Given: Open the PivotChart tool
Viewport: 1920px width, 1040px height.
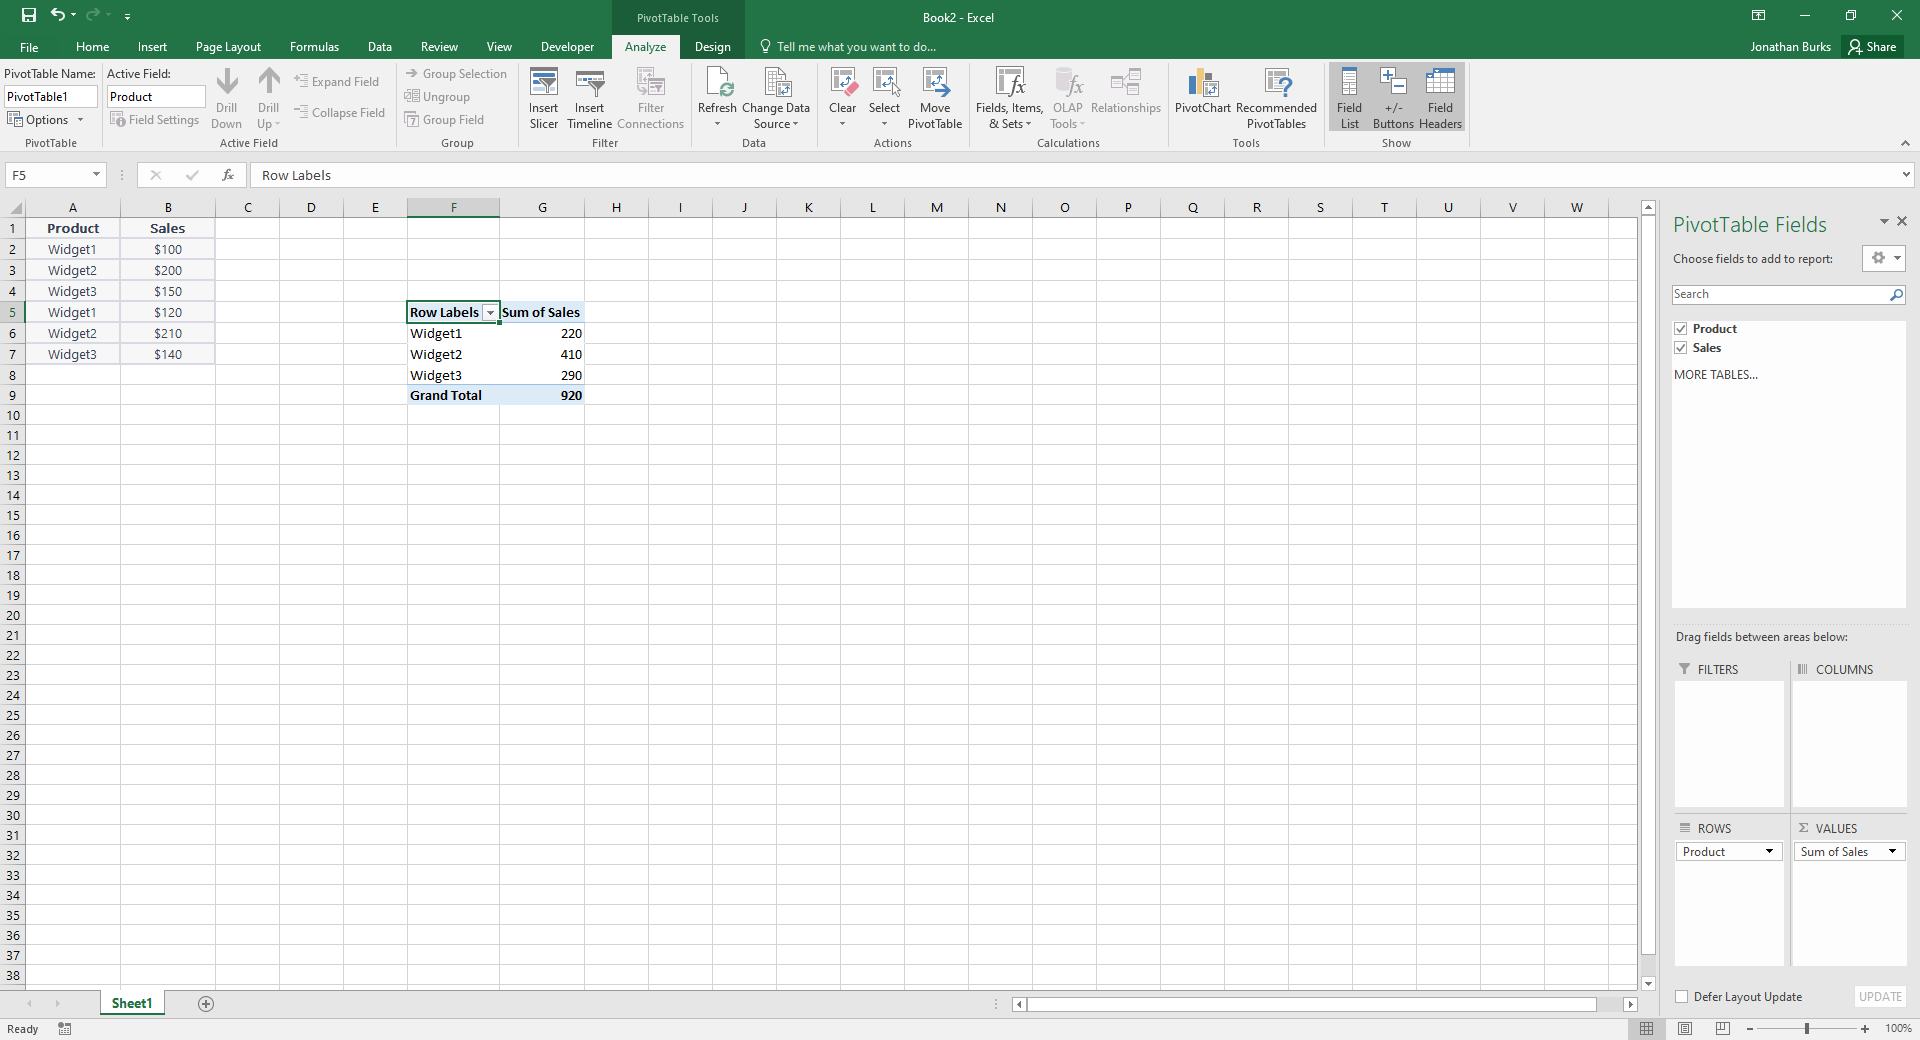Looking at the screenshot, I should coord(1203,91).
